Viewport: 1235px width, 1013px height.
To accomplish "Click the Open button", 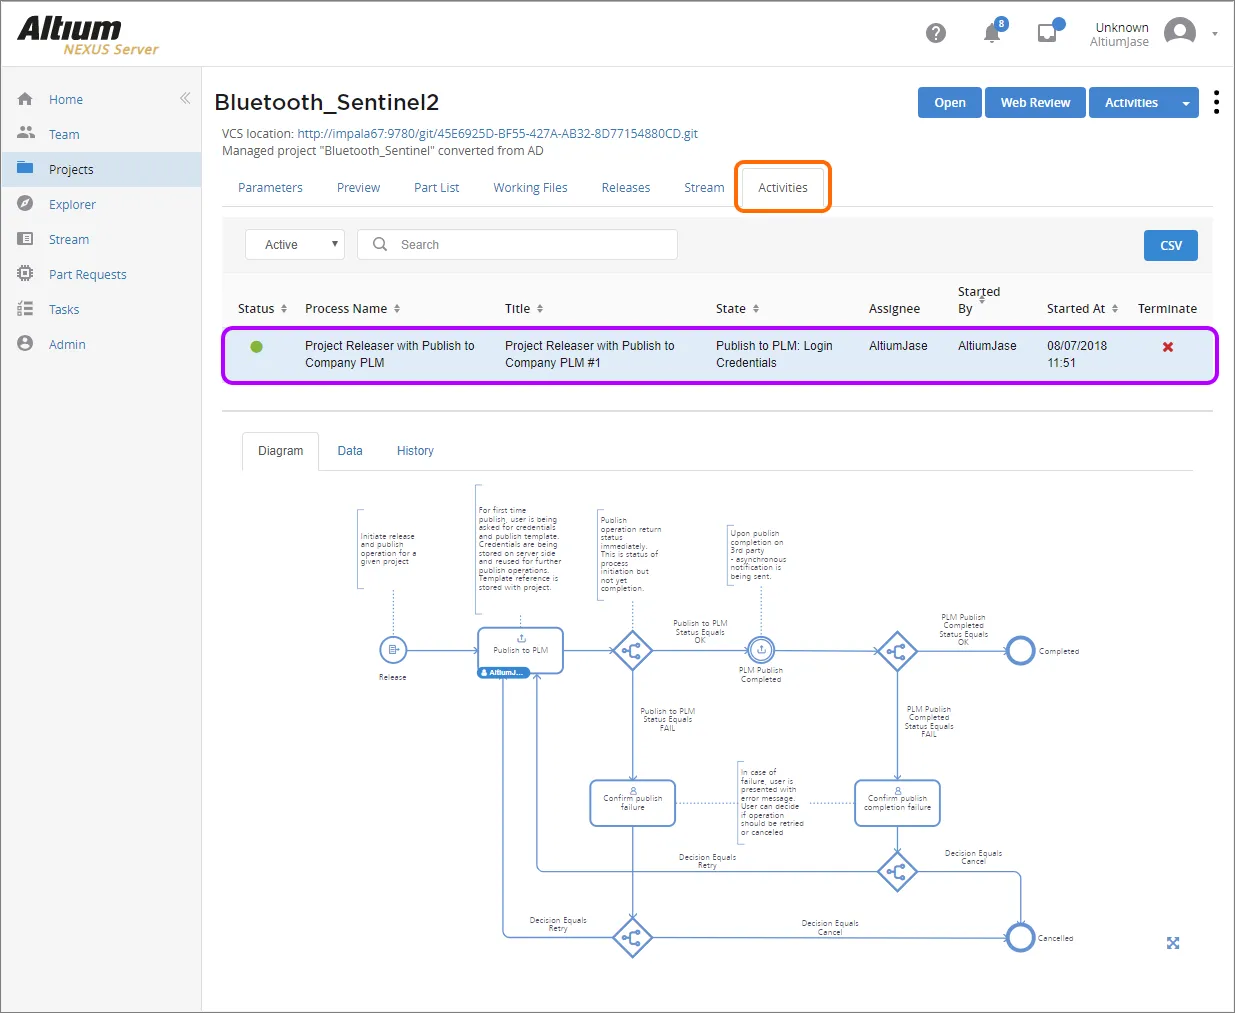I will click(x=950, y=103).
